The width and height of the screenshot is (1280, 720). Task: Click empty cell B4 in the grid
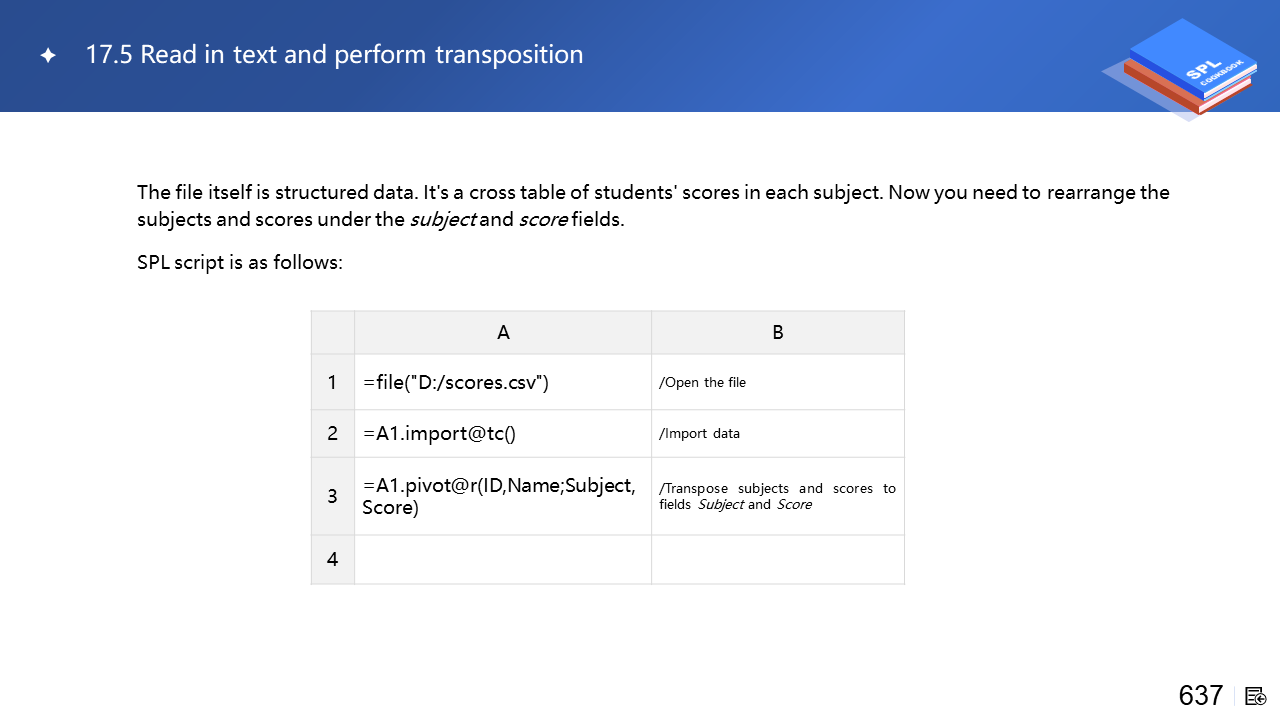point(778,559)
